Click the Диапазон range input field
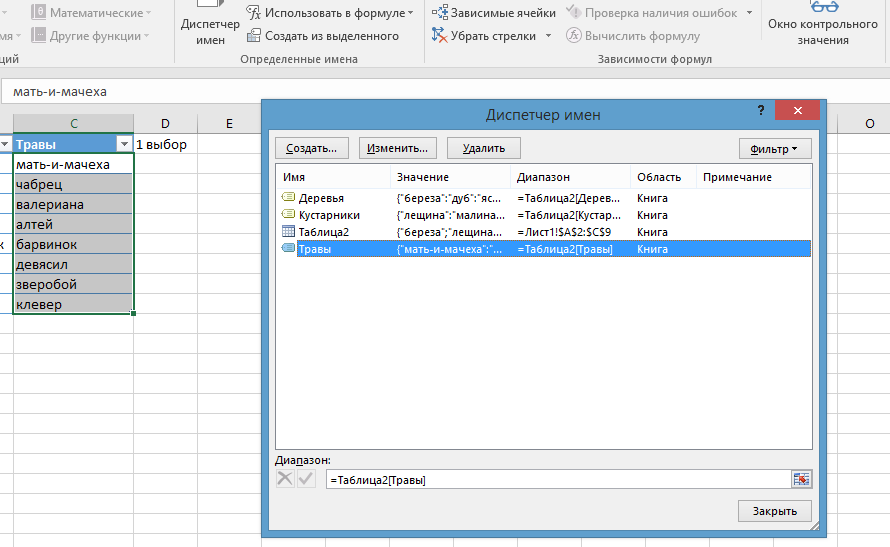The width and height of the screenshot is (890, 547). click(x=555, y=480)
